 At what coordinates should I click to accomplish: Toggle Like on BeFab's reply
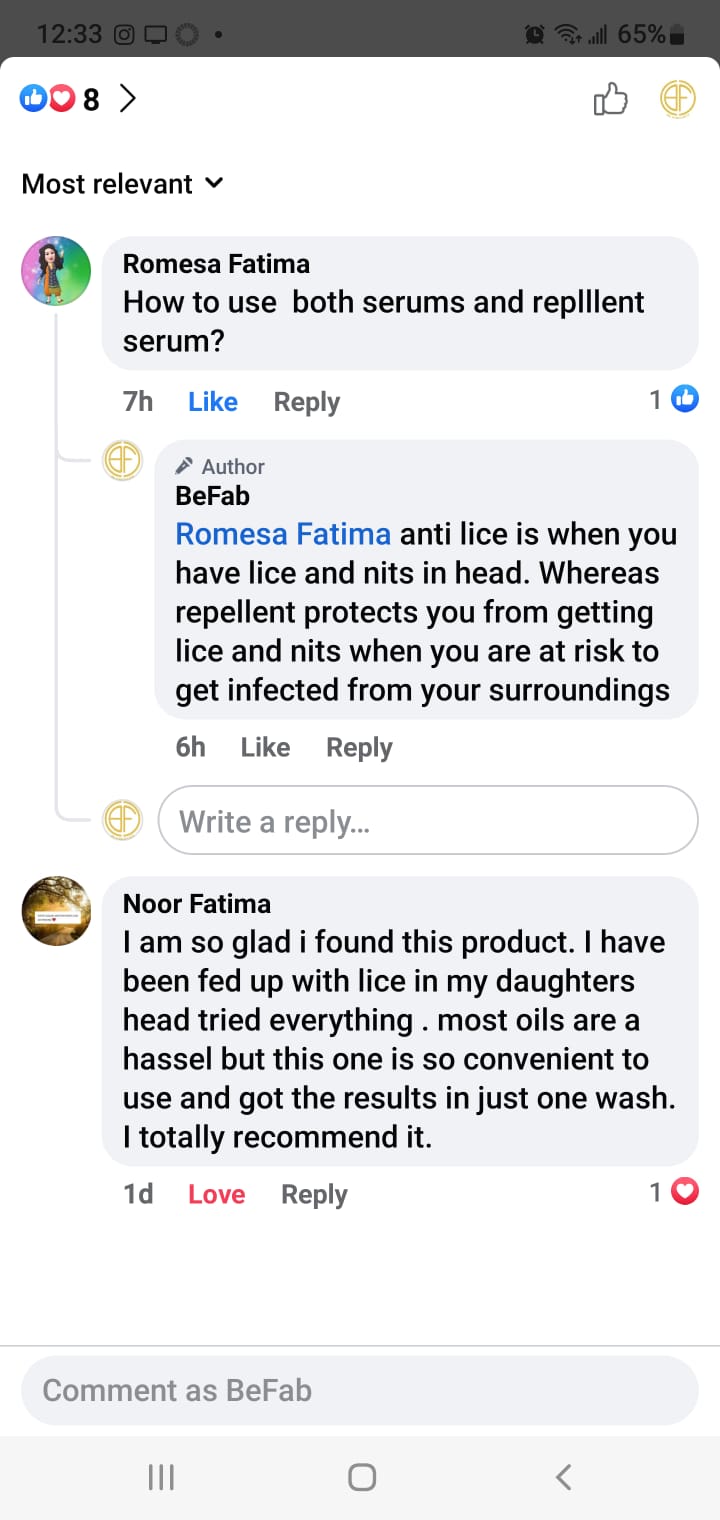pos(264,747)
